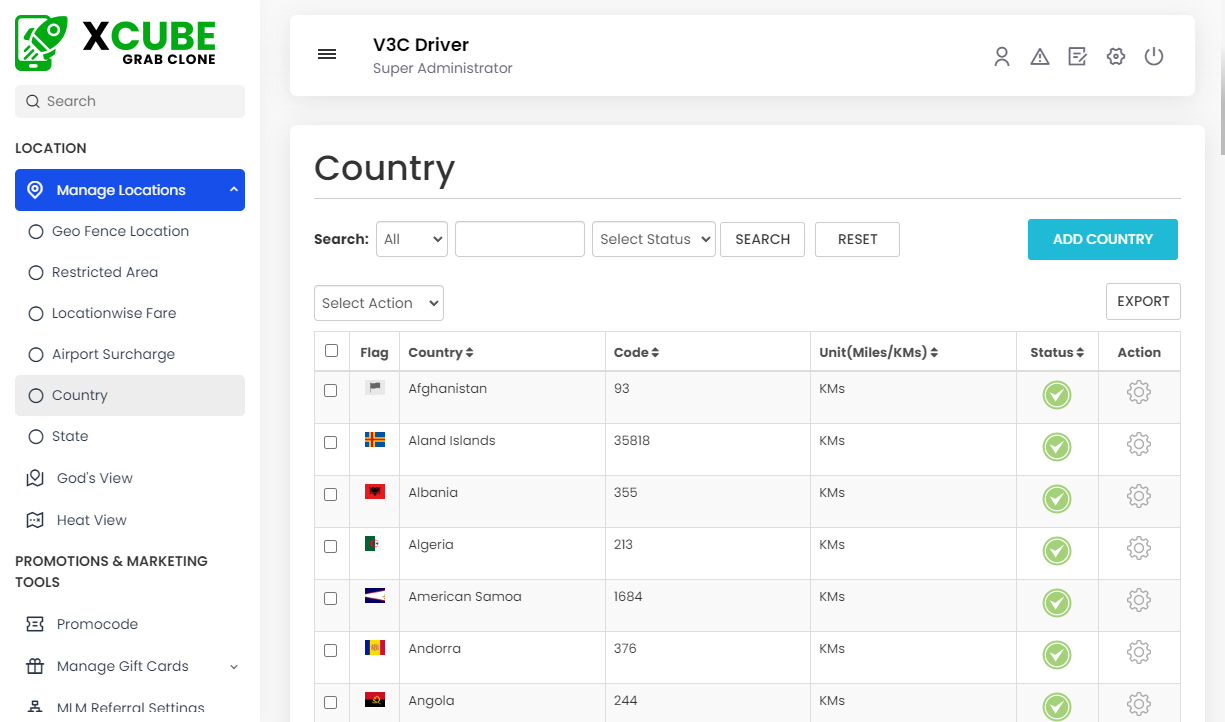Open the gear action icon for Afghanistan
The image size is (1225, 722).
coord(1139,391)
